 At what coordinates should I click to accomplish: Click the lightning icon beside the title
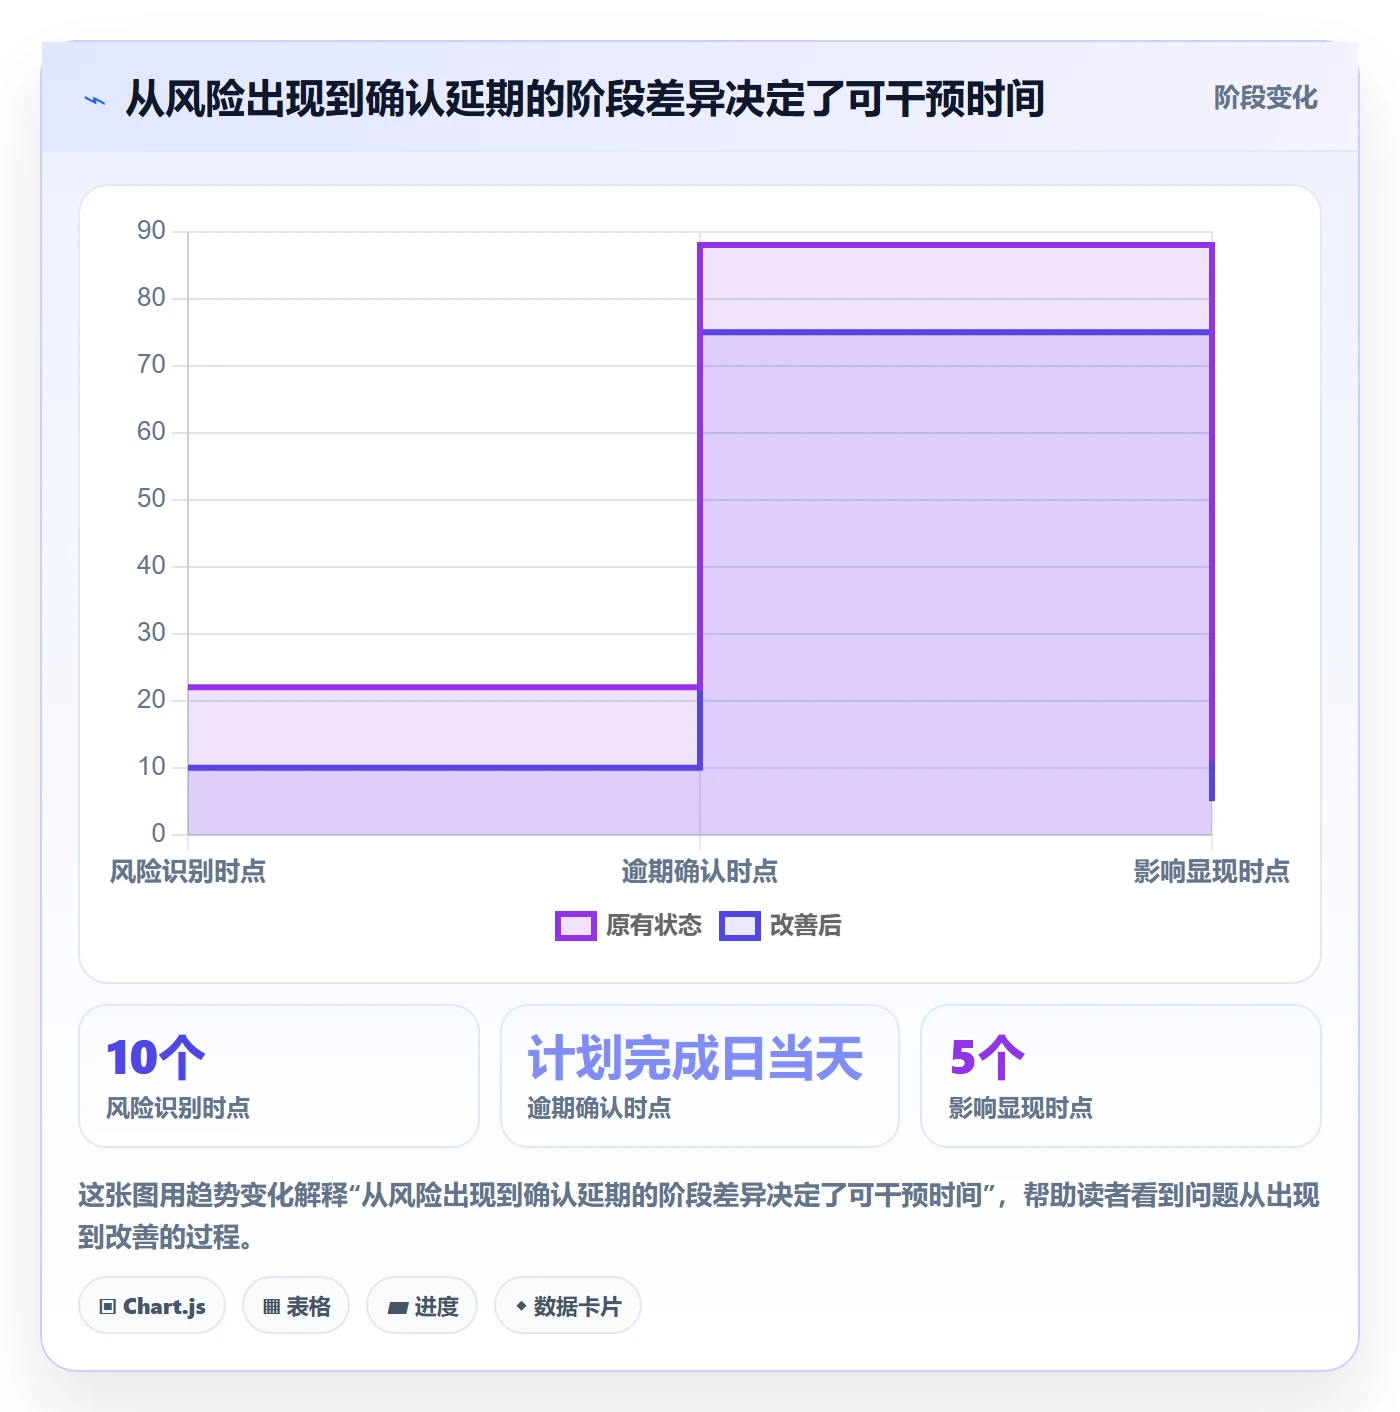pos(95,100)
